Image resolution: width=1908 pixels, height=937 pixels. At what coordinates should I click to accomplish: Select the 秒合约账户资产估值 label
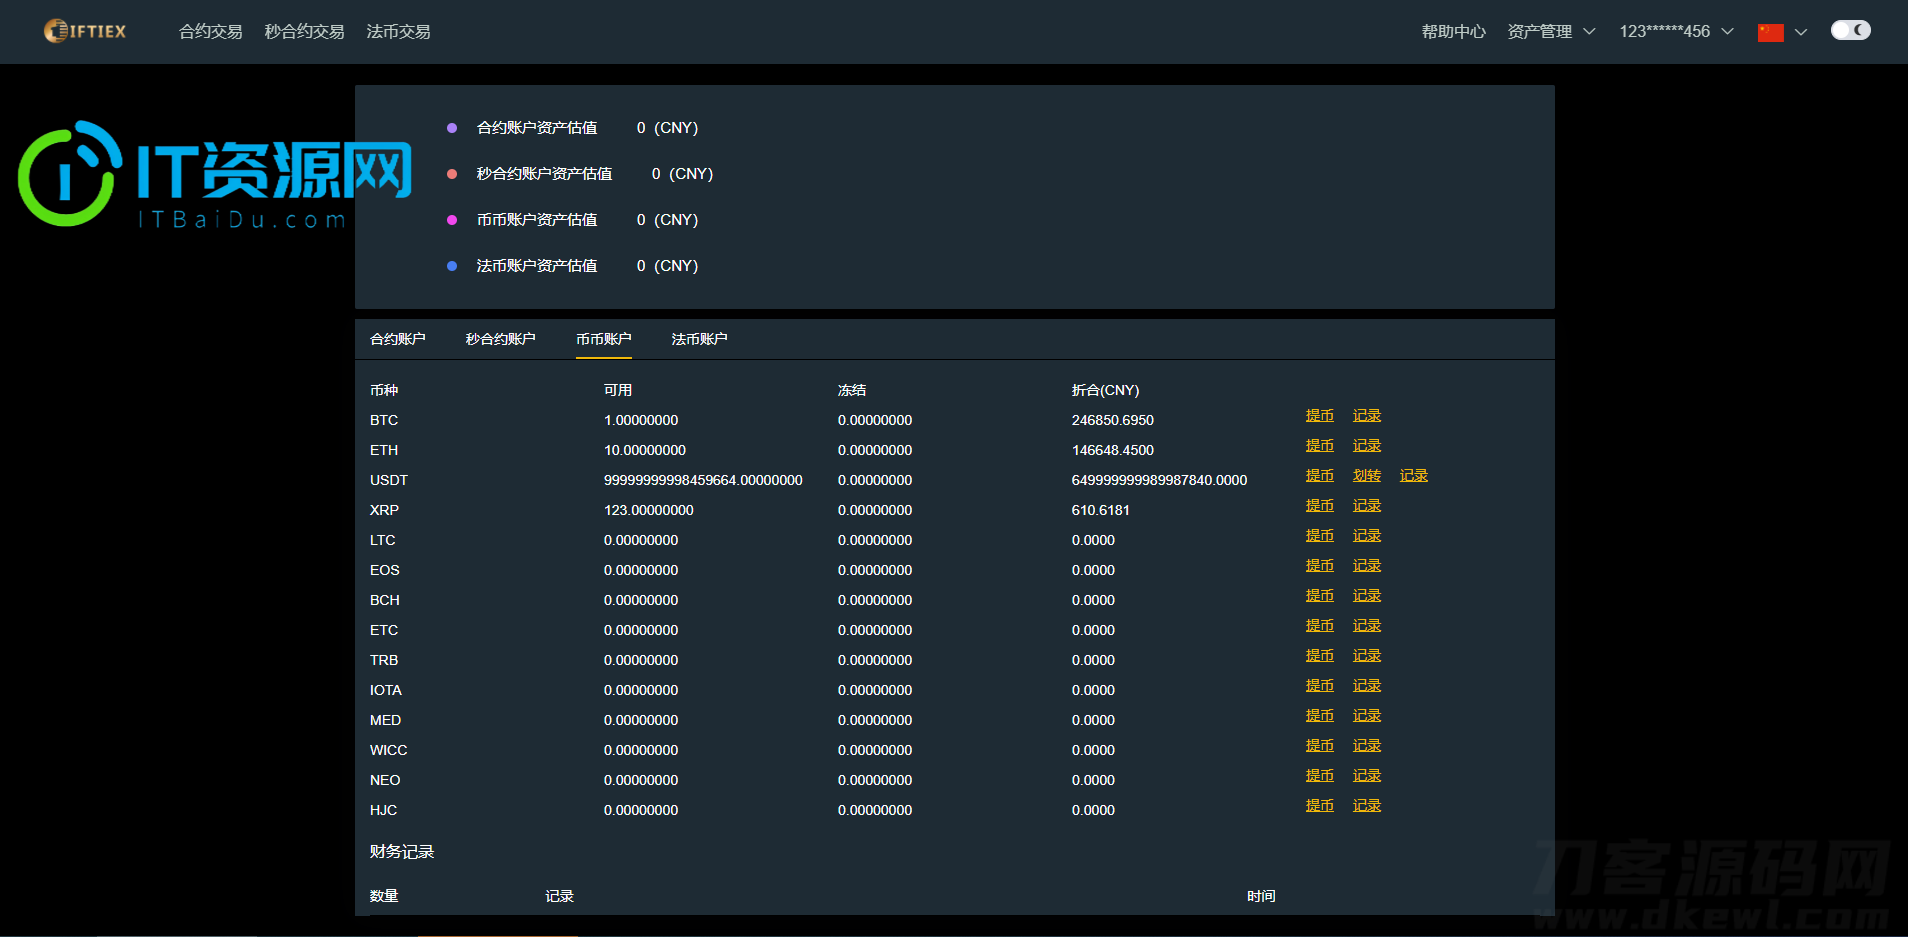544,174
